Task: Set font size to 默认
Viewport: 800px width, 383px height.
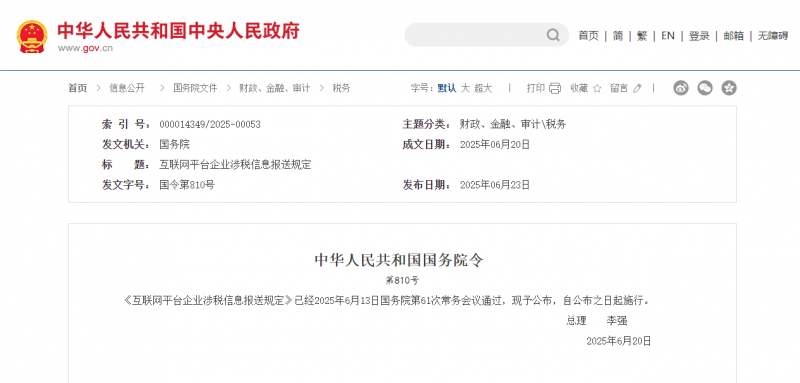Action: [x=447, y=88]
